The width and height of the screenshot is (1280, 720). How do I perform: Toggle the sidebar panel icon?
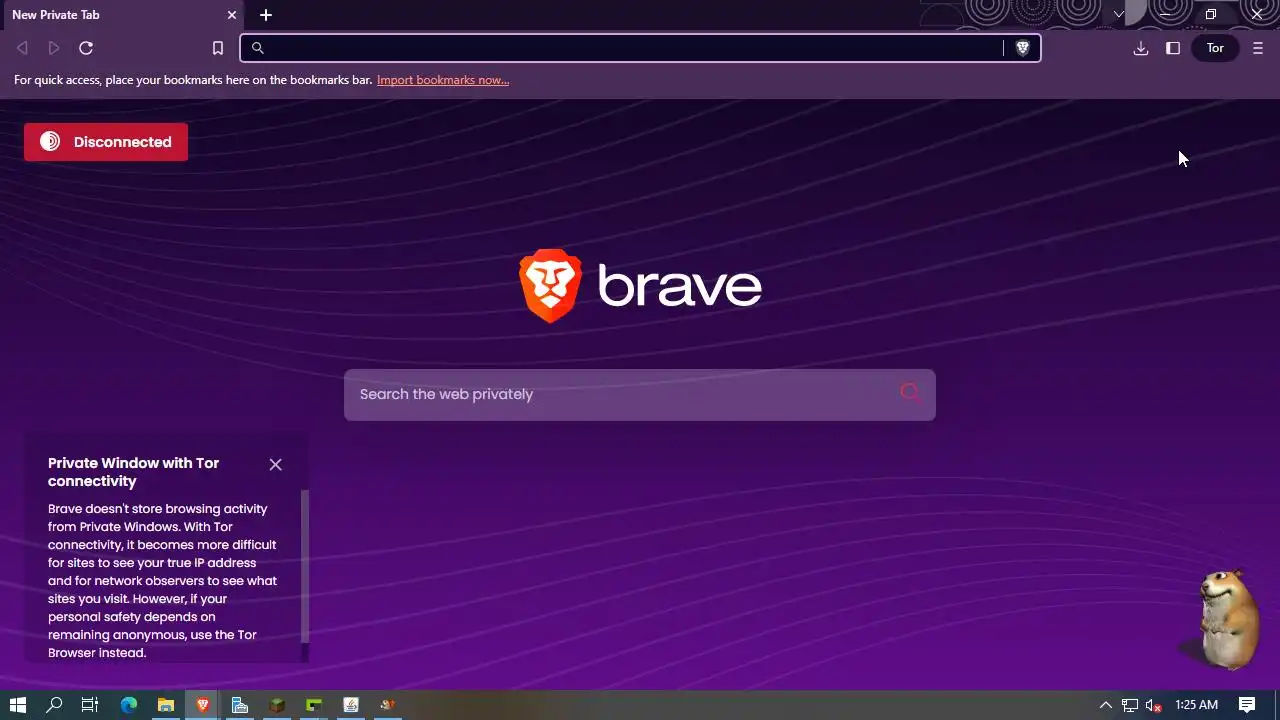pos(1173,48)
